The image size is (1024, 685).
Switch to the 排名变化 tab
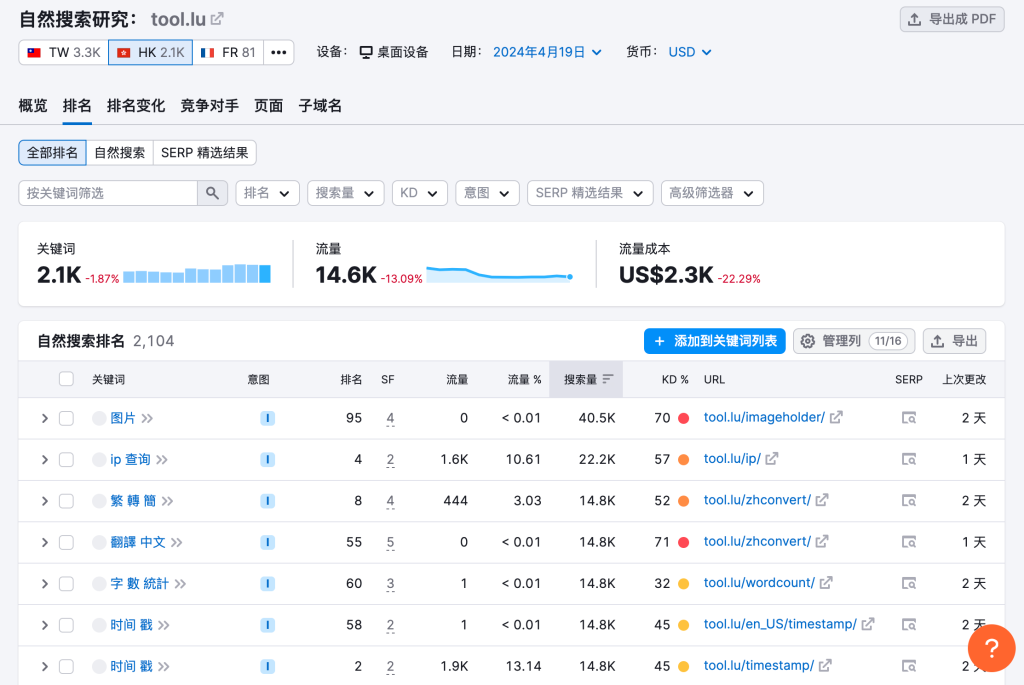136,106
